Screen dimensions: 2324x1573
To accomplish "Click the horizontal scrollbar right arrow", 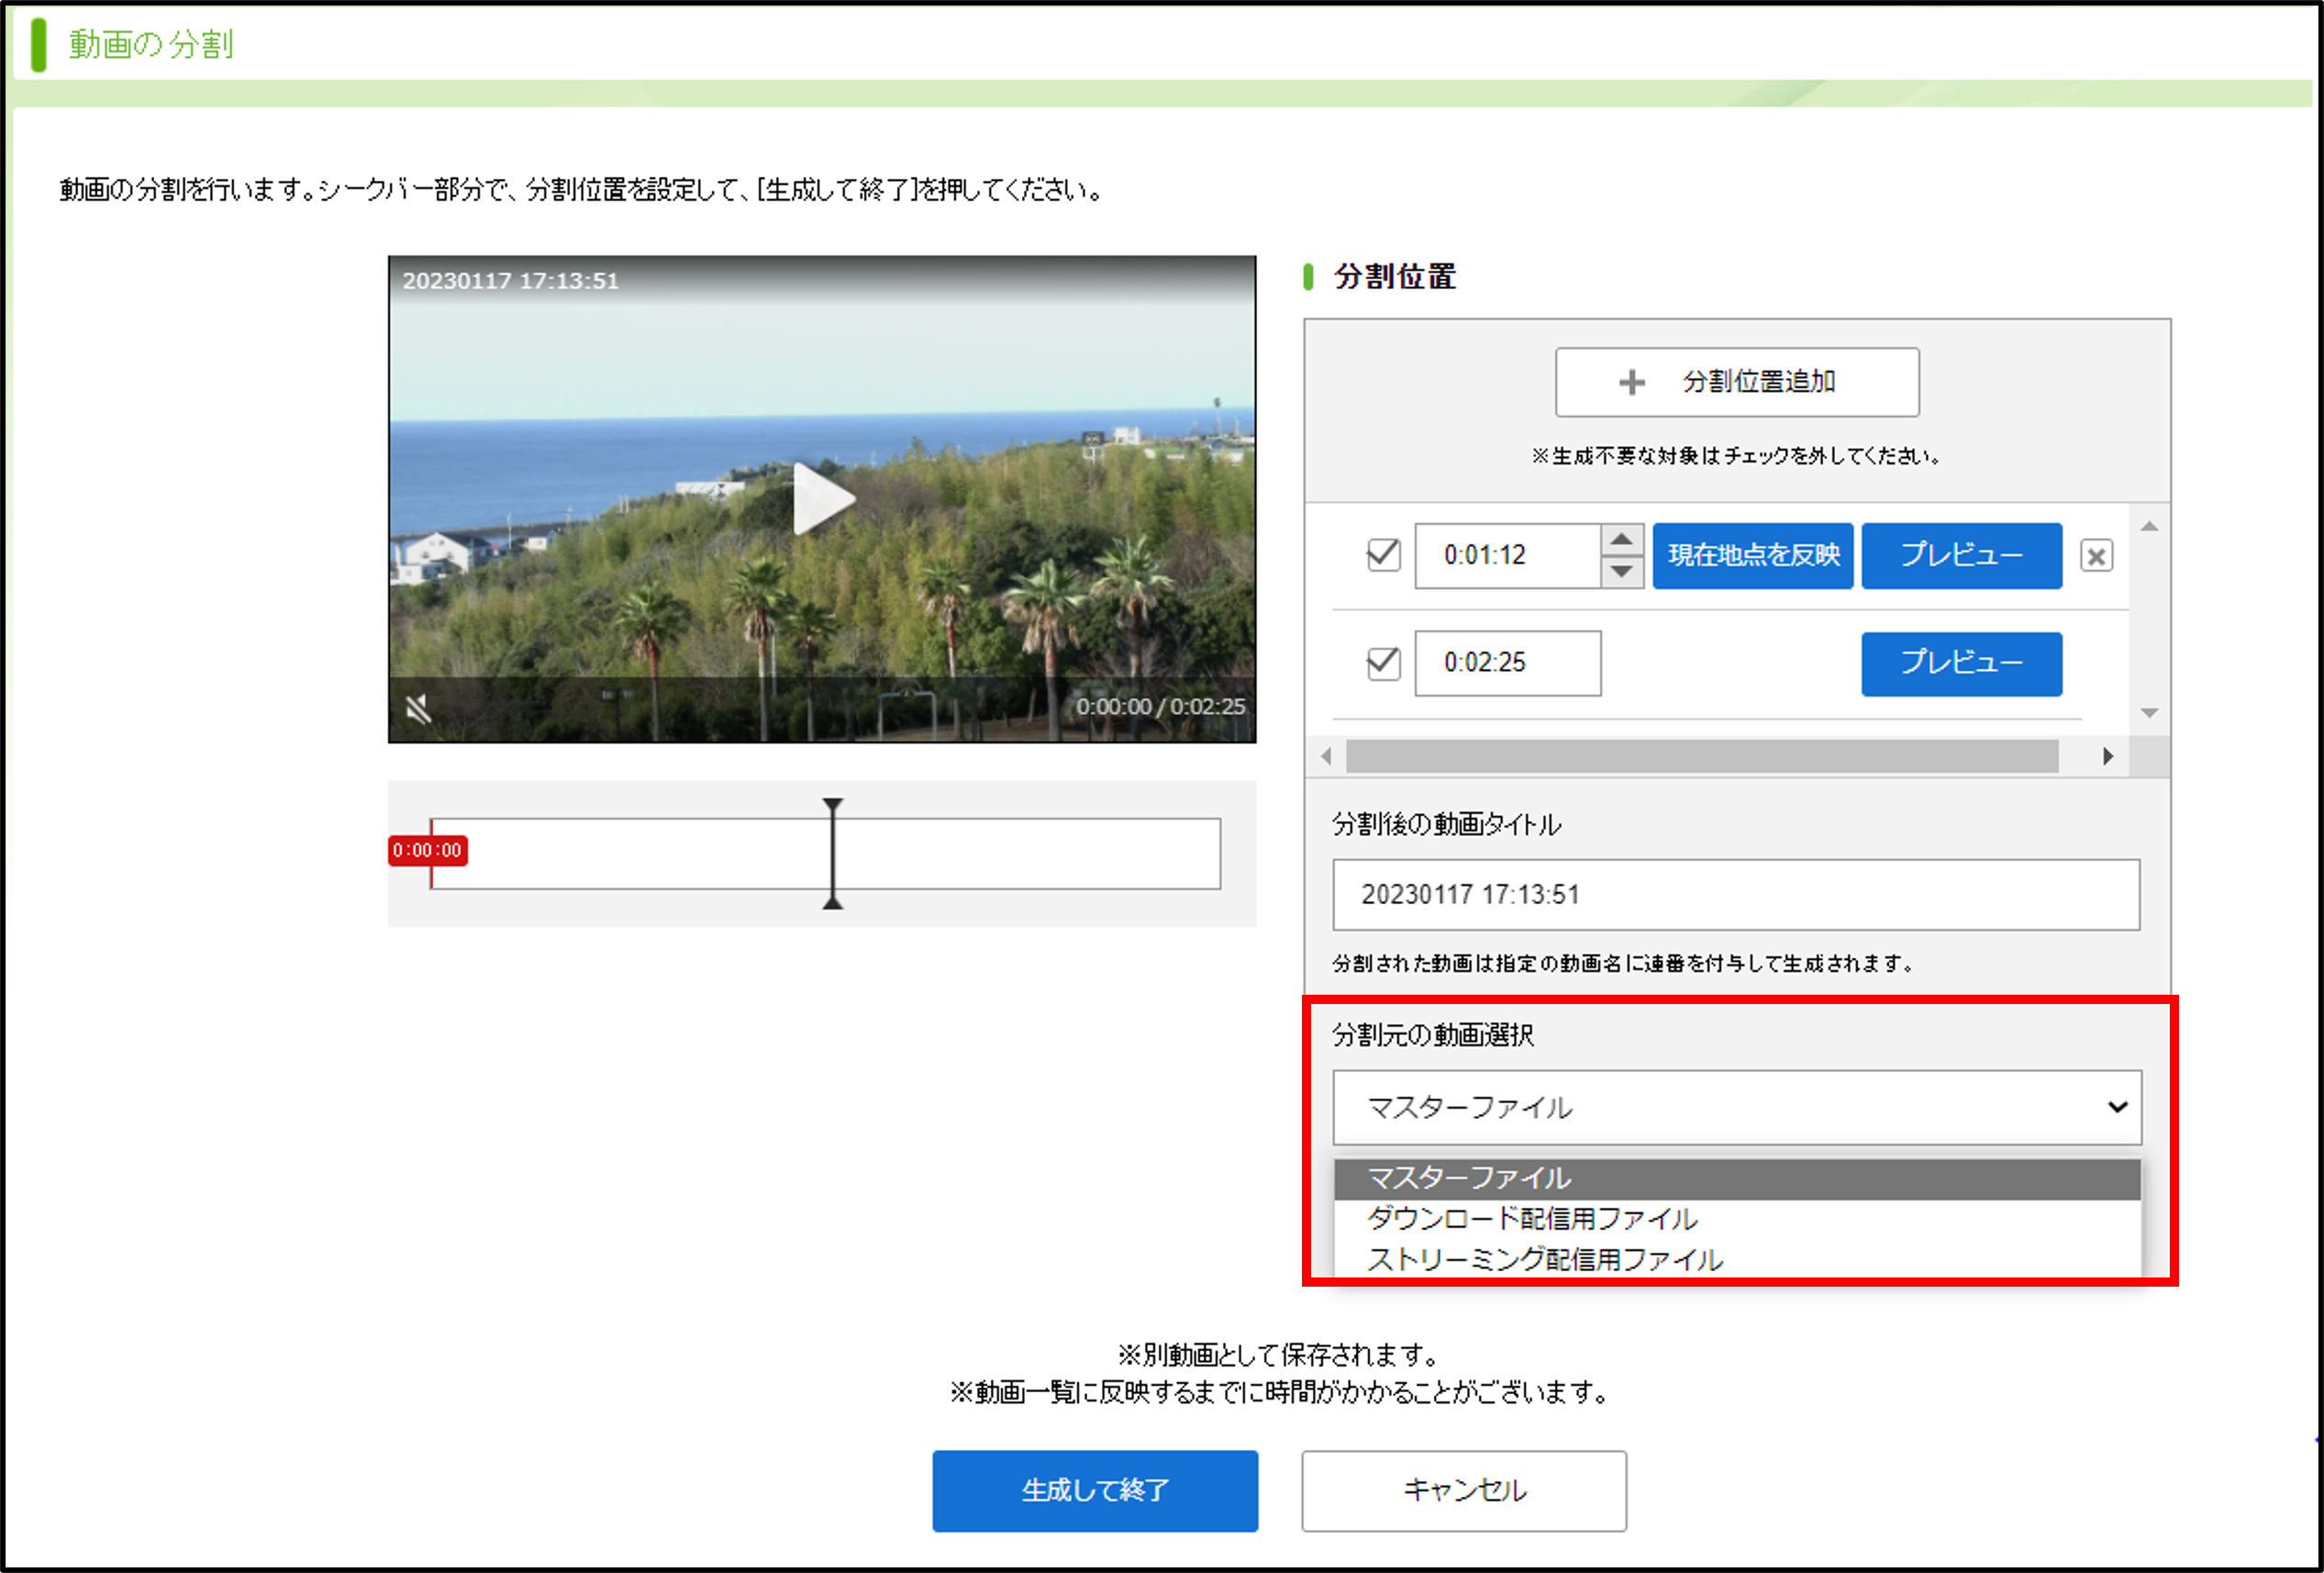I will [x=2107, y=756].
